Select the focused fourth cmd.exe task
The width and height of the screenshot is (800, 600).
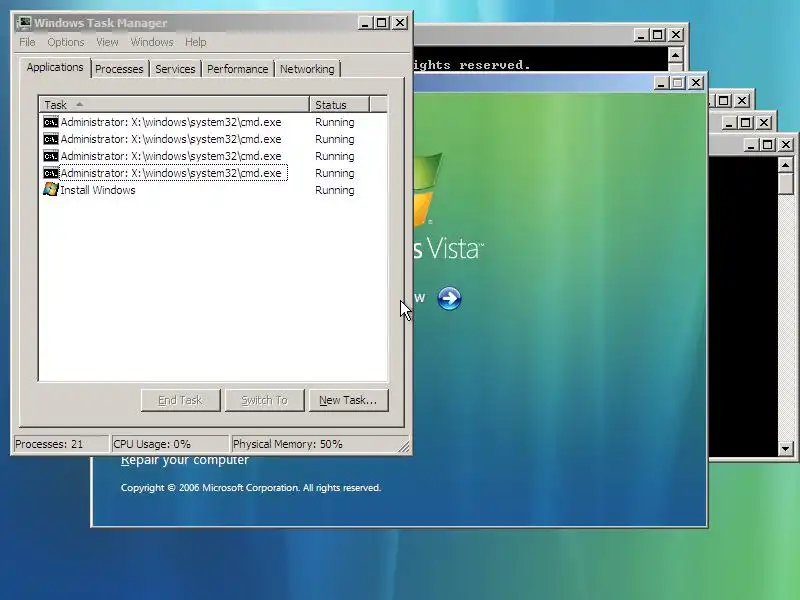[173, 173]
